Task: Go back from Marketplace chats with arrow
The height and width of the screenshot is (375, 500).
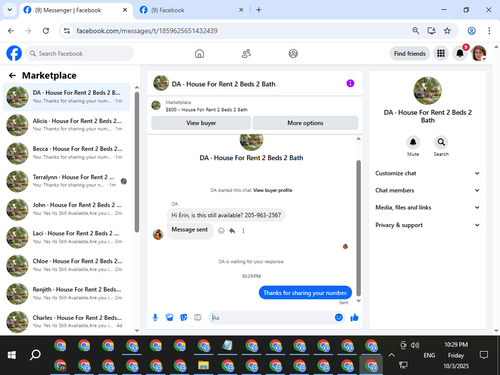Action: (x=12, y=76)
